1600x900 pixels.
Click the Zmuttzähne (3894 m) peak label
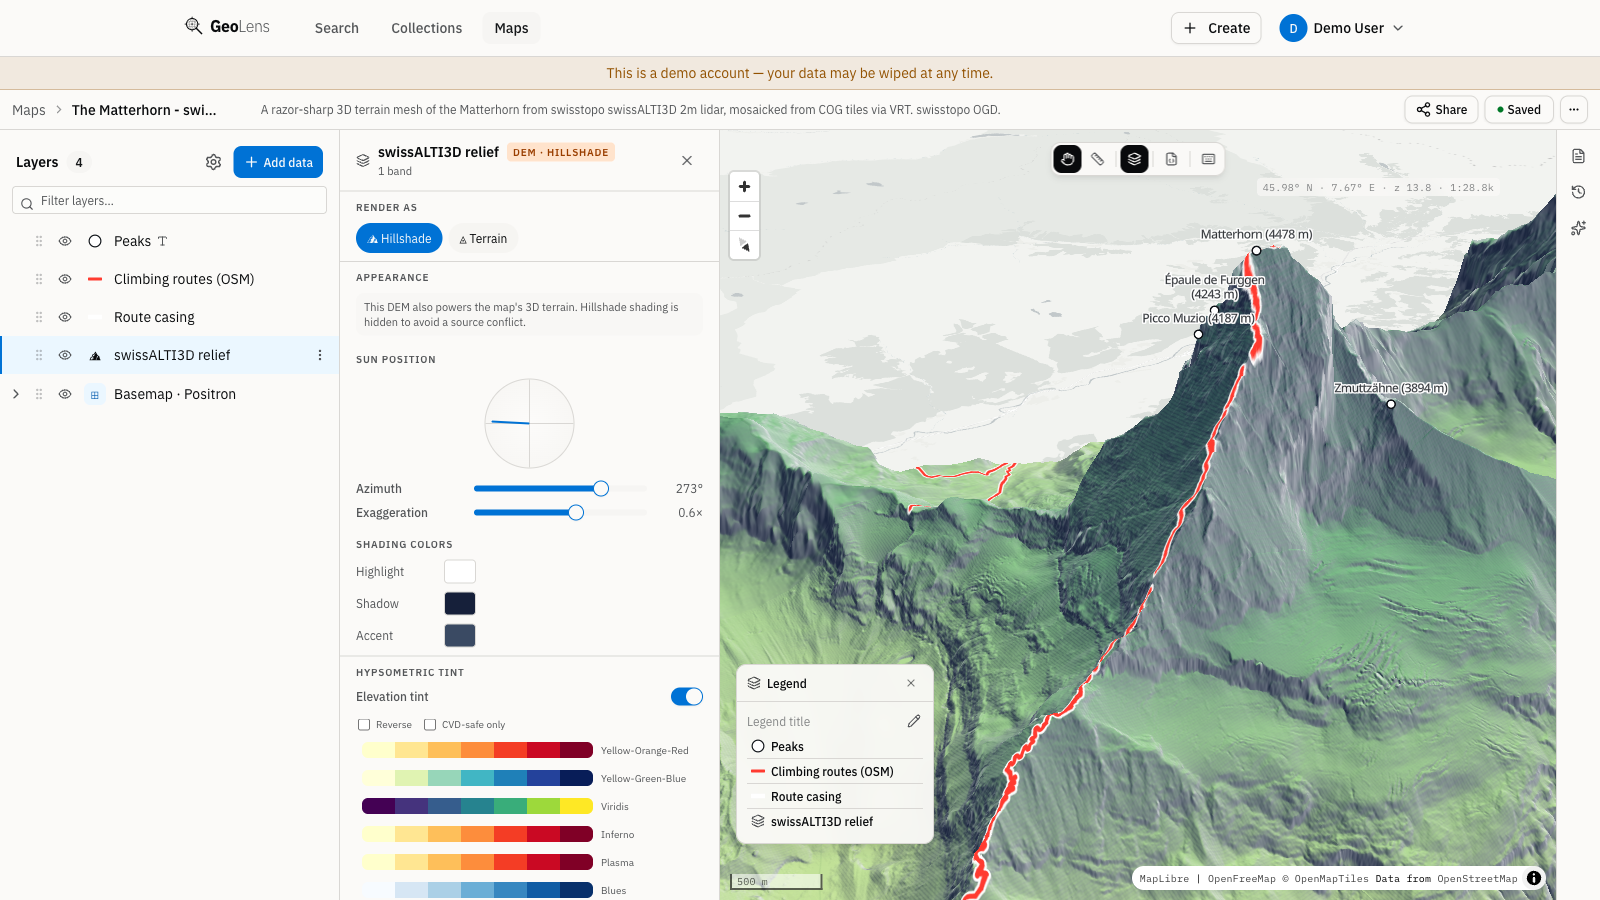1390,388
